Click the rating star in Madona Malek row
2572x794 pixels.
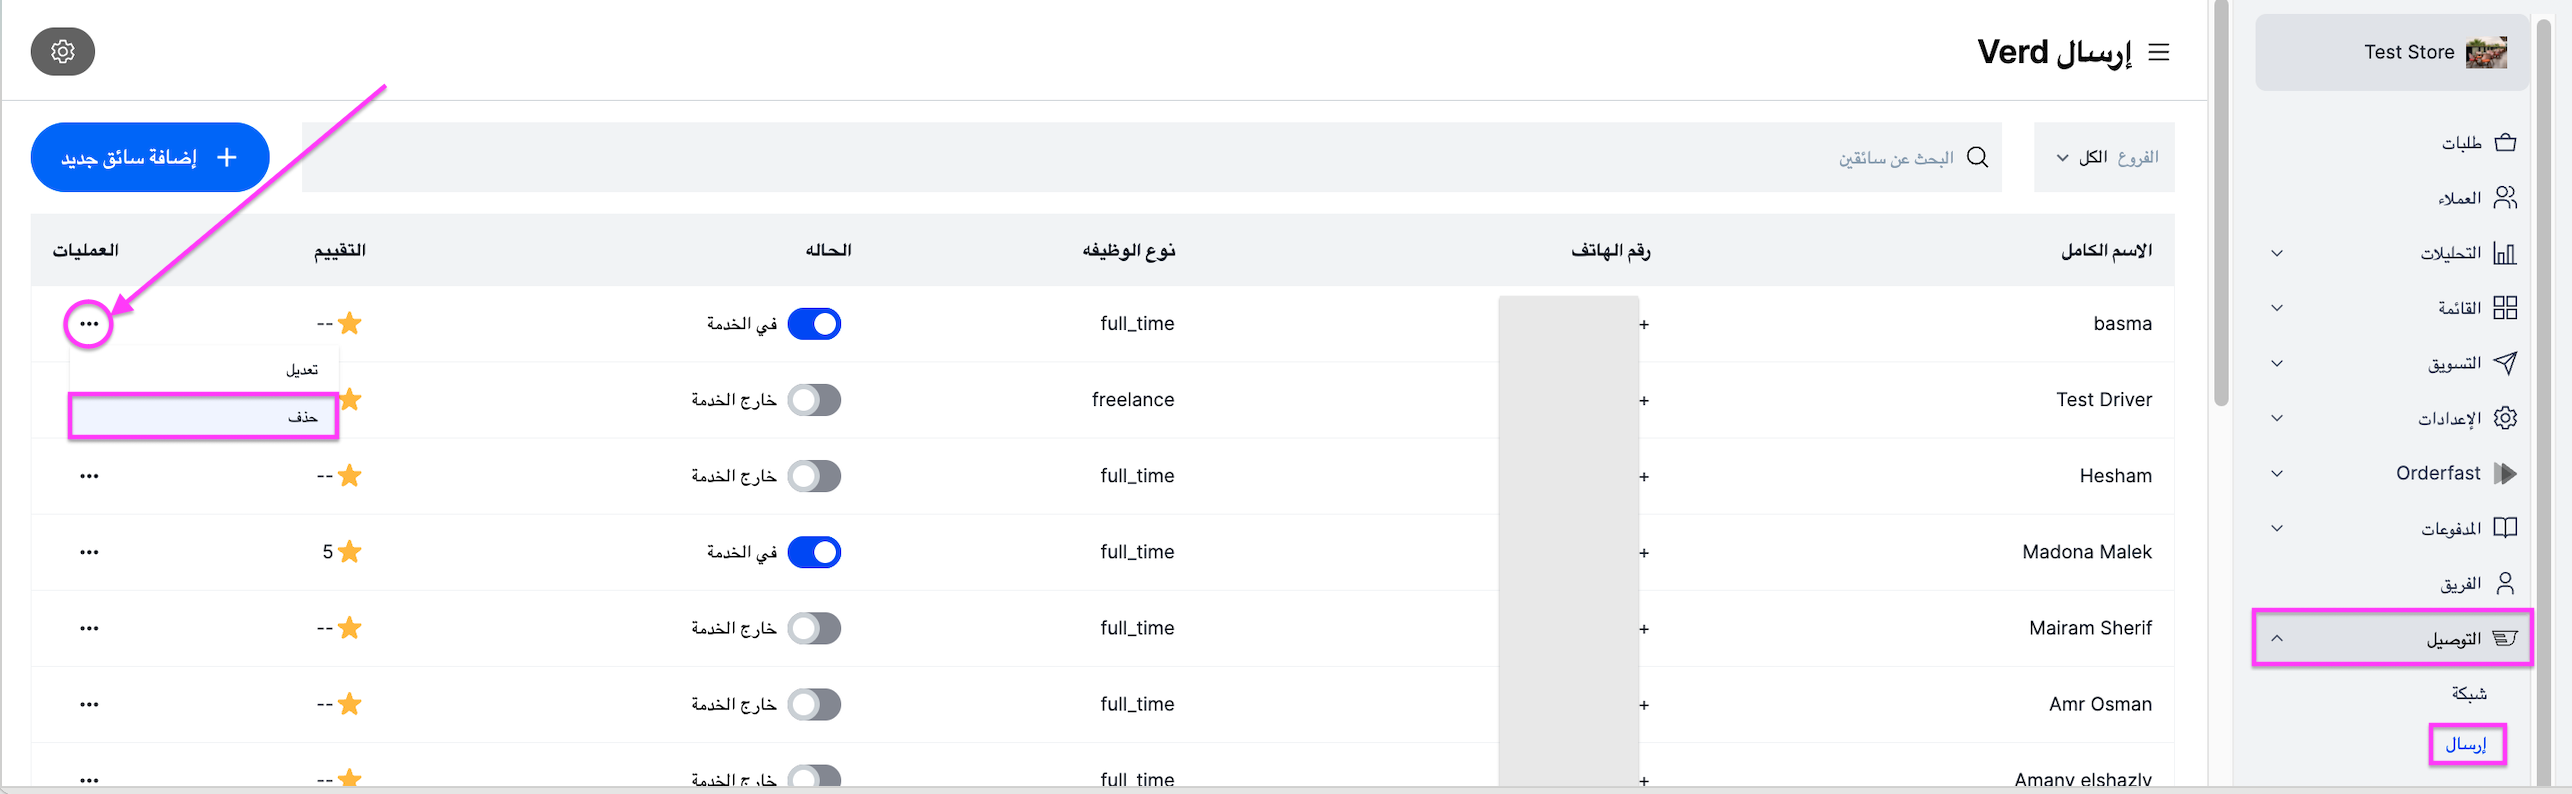click(x=349, y=552)
